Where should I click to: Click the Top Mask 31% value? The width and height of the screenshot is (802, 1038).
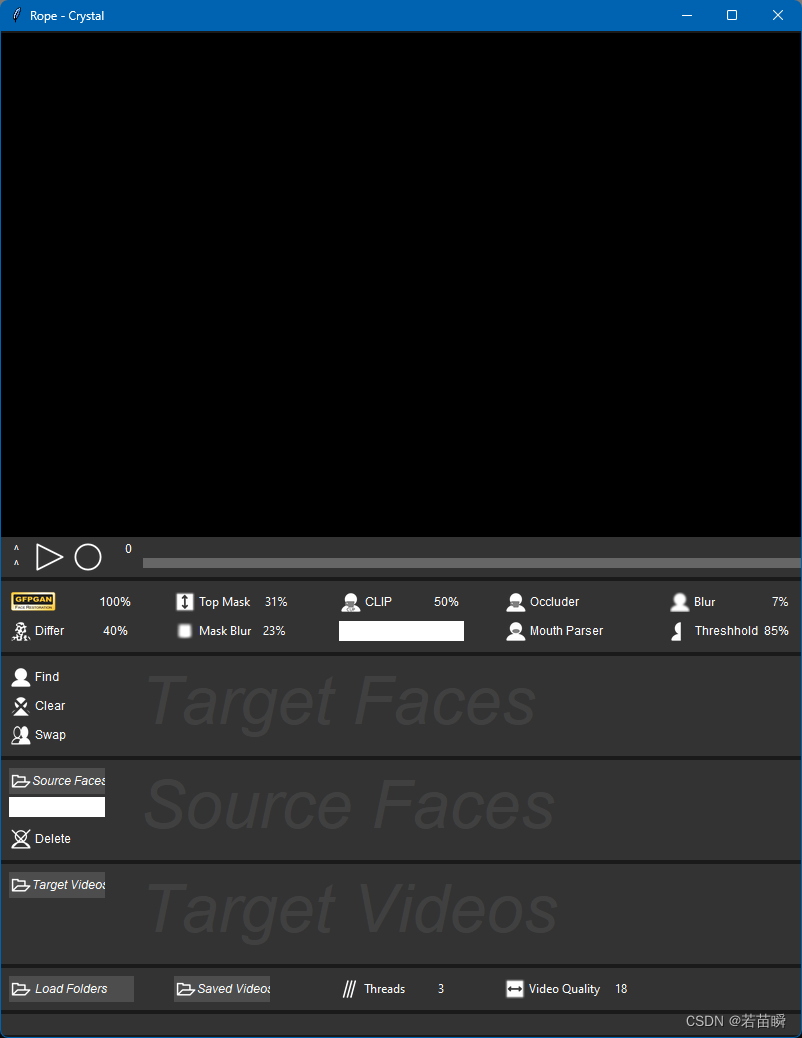[x=276, y=602]
